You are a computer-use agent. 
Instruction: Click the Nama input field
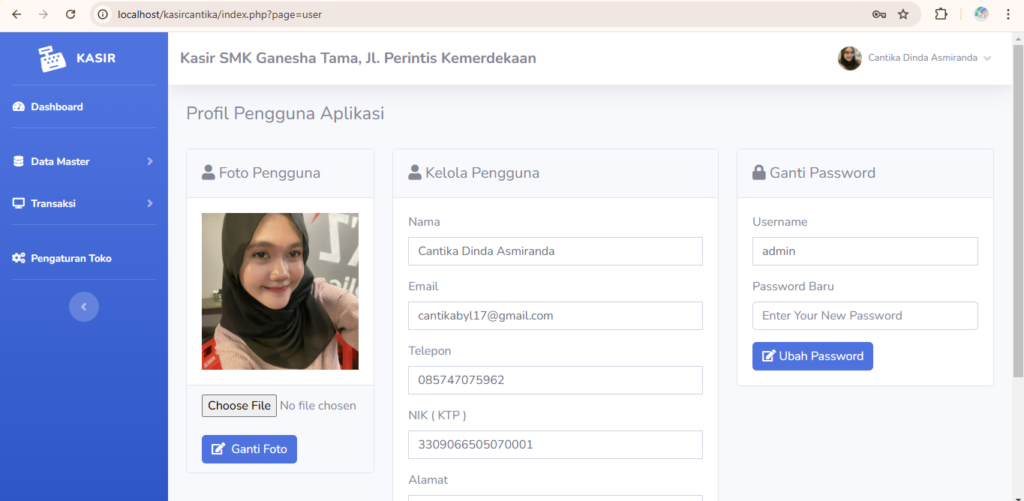[555, 251]
